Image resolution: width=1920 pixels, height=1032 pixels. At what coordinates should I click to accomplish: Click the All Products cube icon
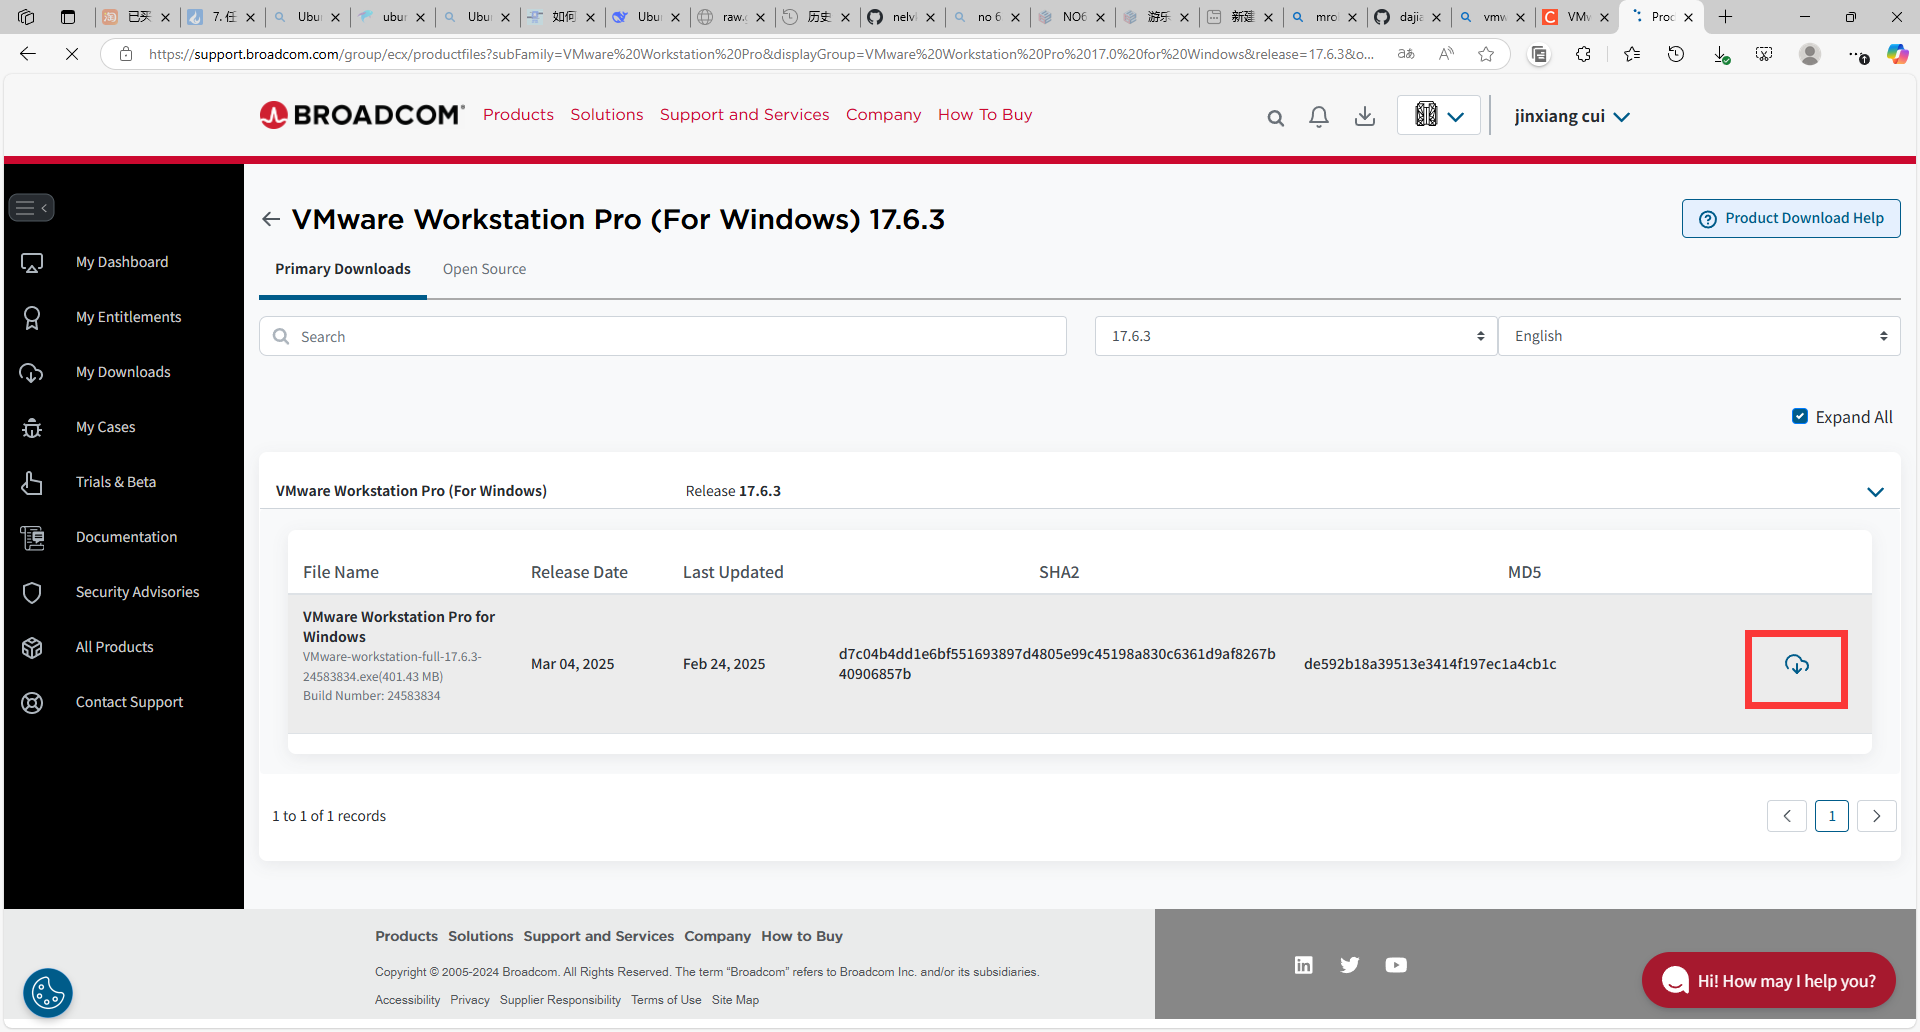tap(32, 648)
